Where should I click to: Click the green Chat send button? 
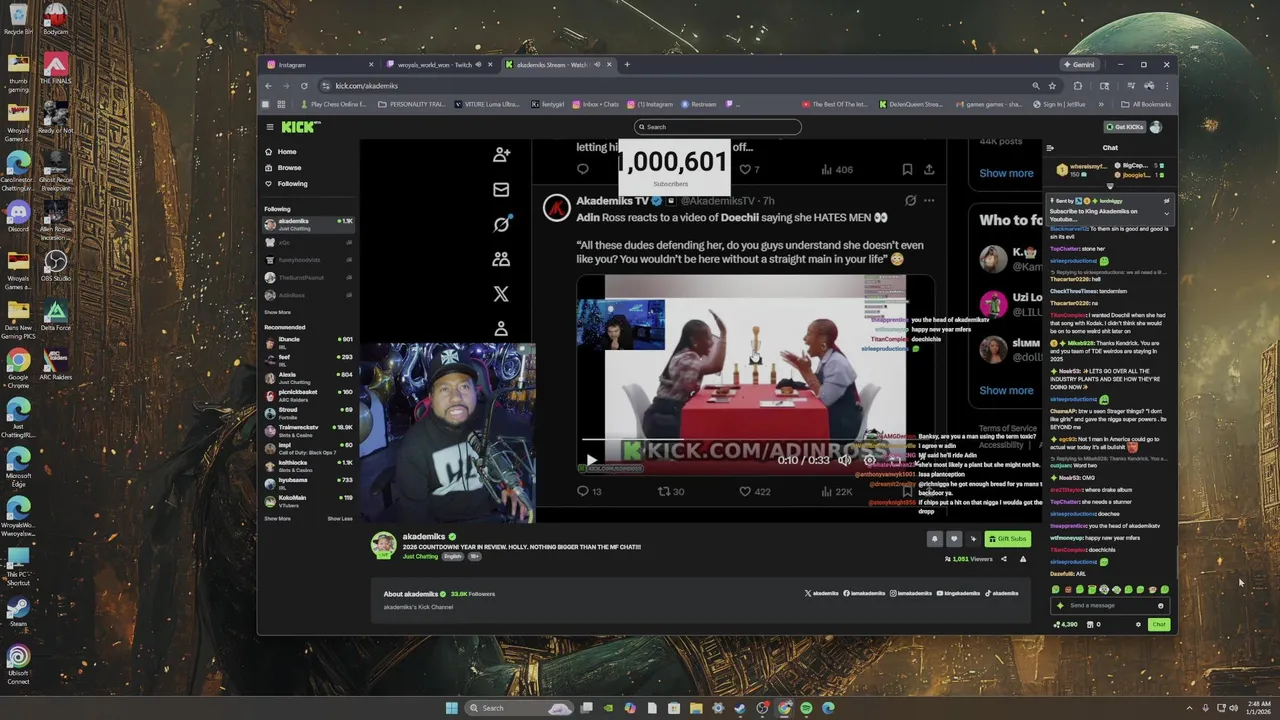pyautogui.click(x=1158, y=624)
